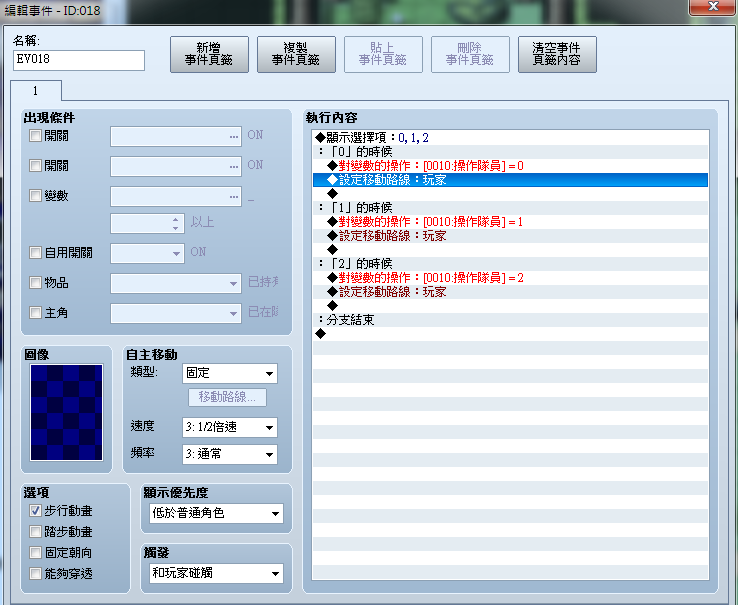Open the 主角 actor dropdown
The image size is (738, 605).
coord(176,313)
